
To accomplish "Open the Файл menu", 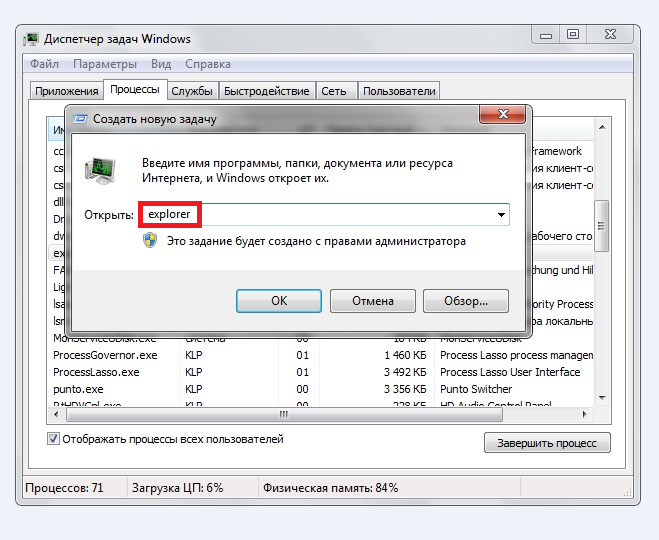I will click(45, 64).
